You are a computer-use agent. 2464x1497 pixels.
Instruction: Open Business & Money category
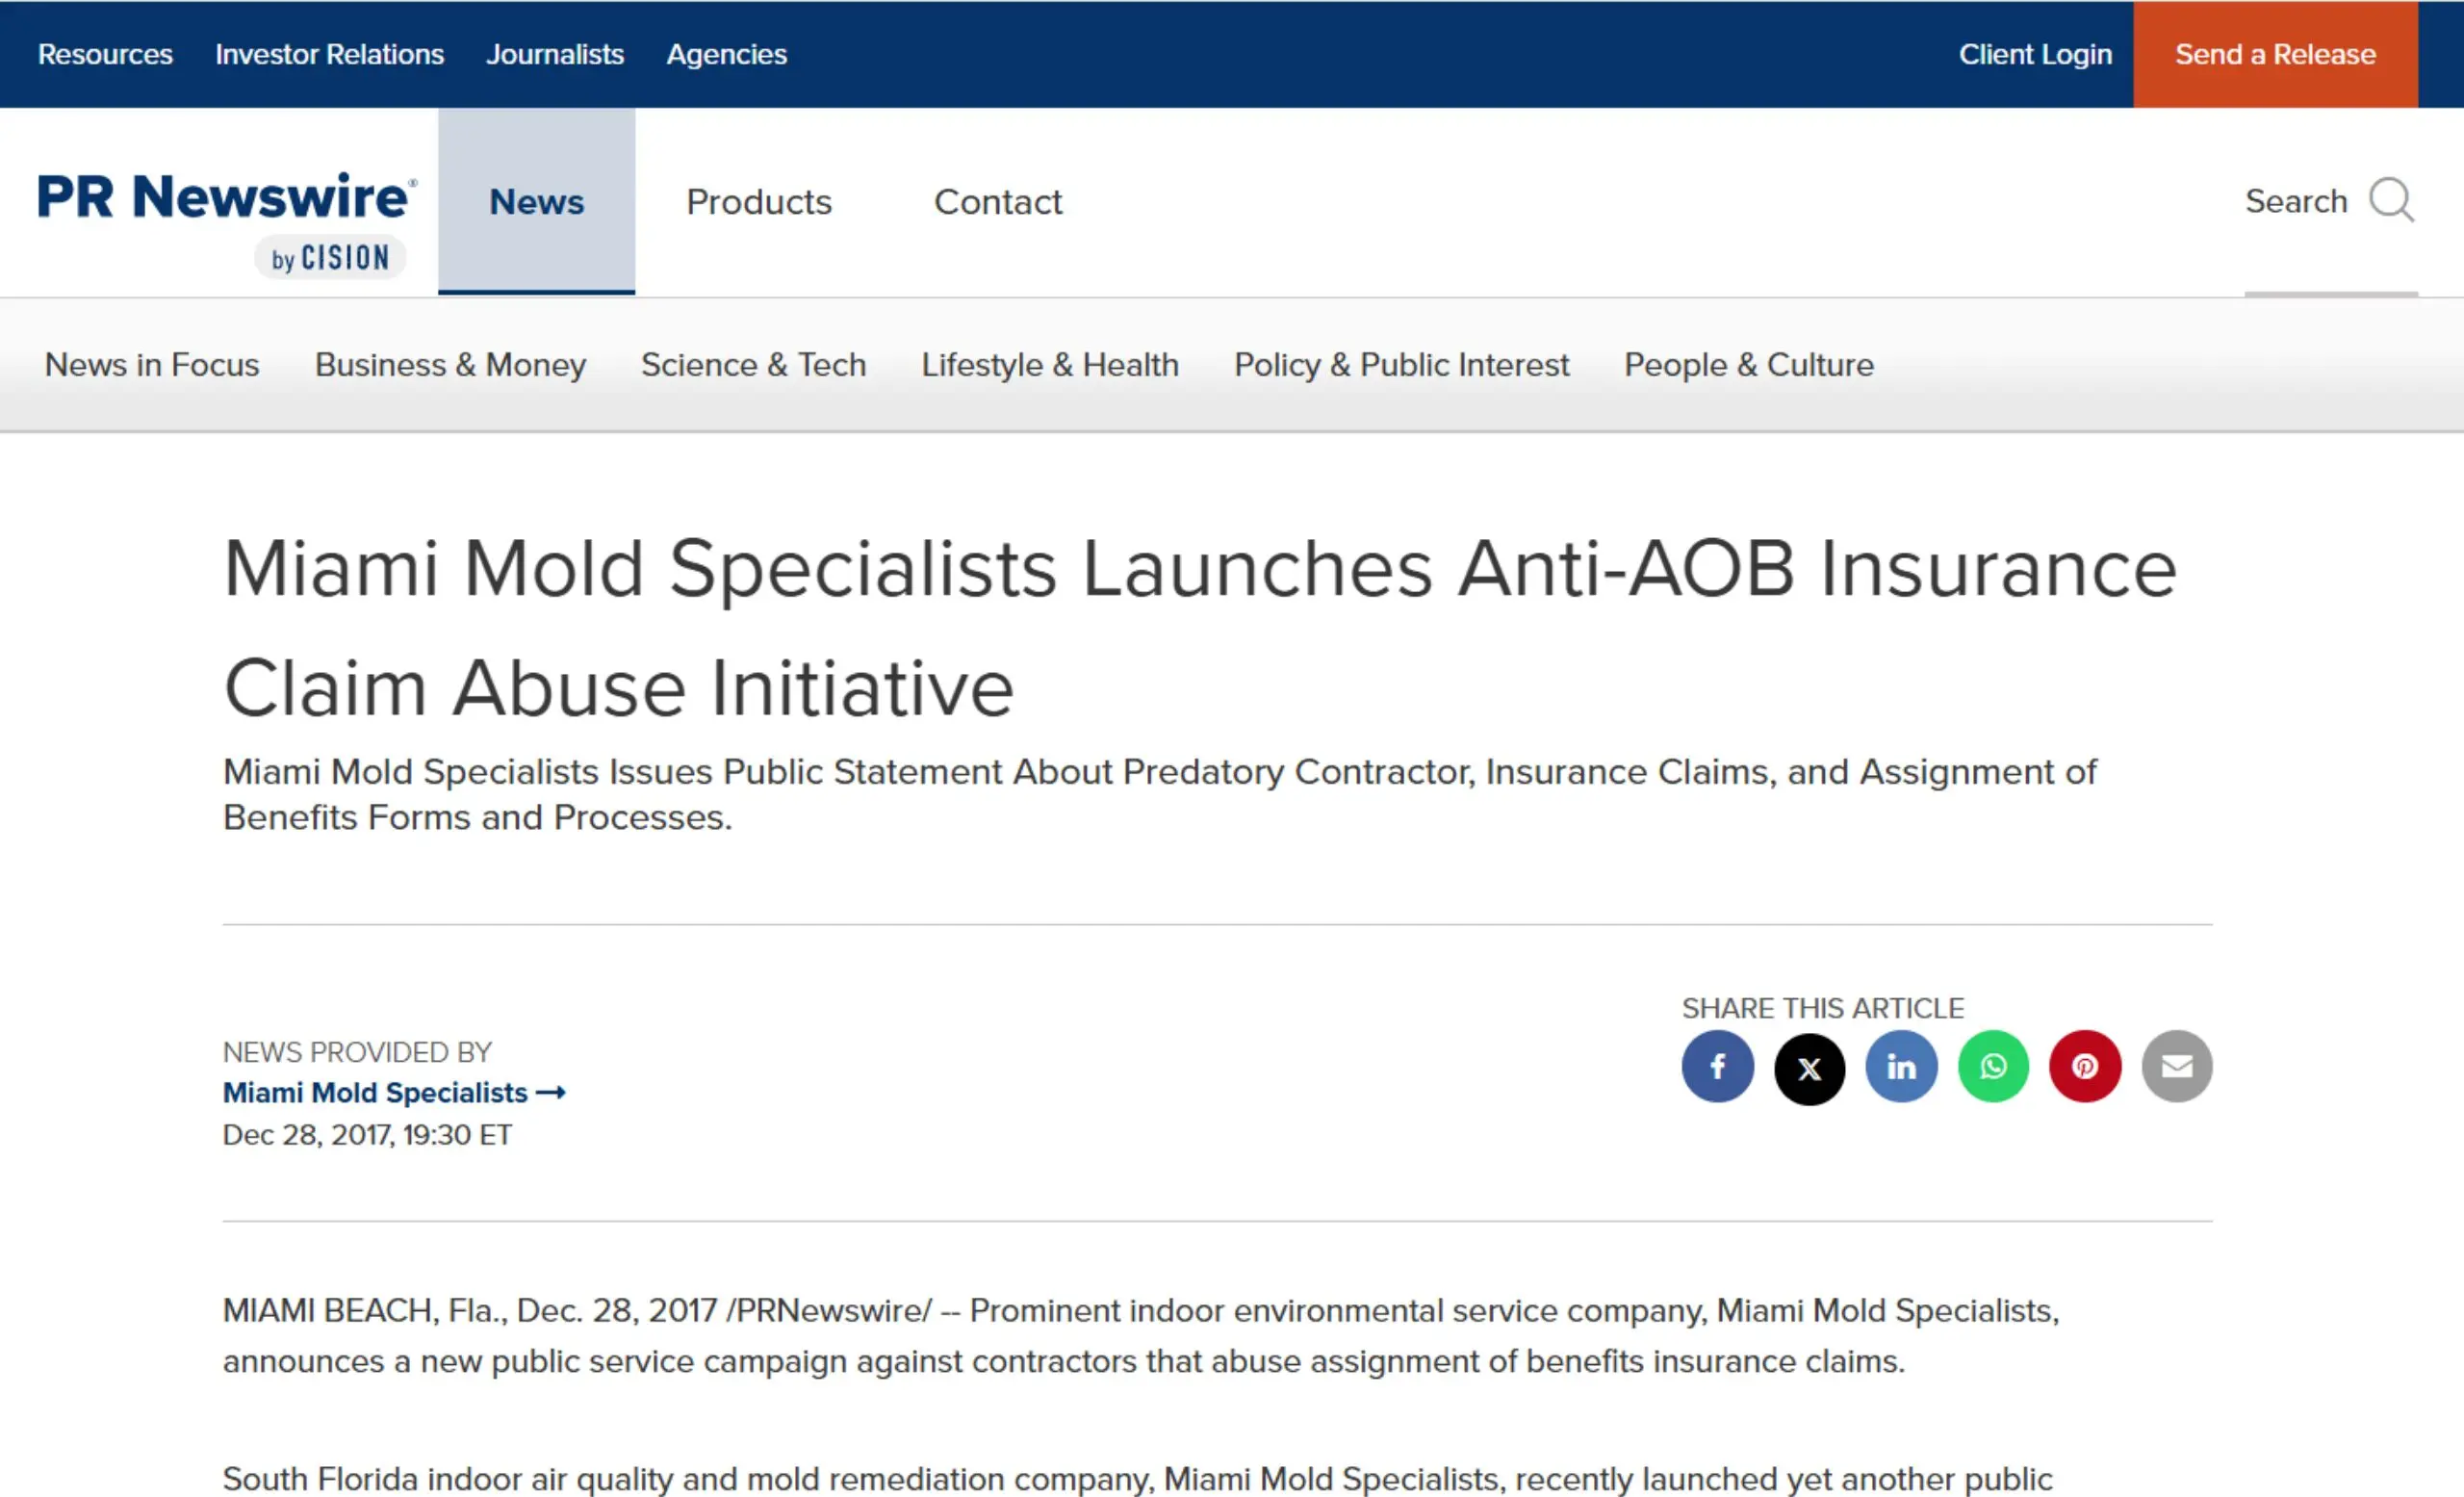450,365
